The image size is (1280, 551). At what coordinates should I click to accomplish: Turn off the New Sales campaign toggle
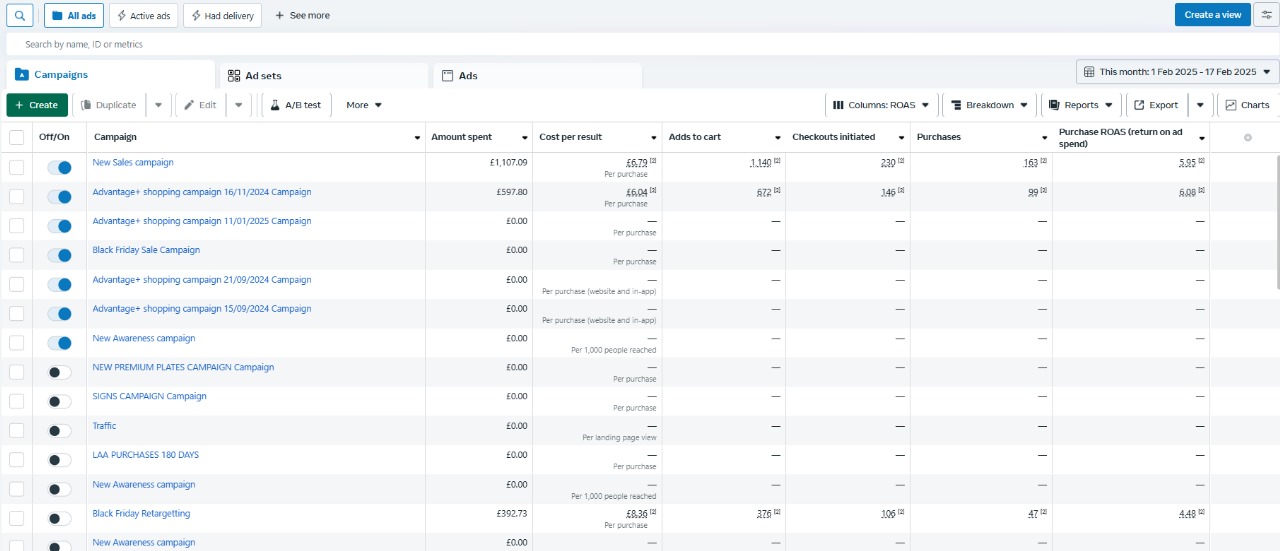[x=59, y=168]
